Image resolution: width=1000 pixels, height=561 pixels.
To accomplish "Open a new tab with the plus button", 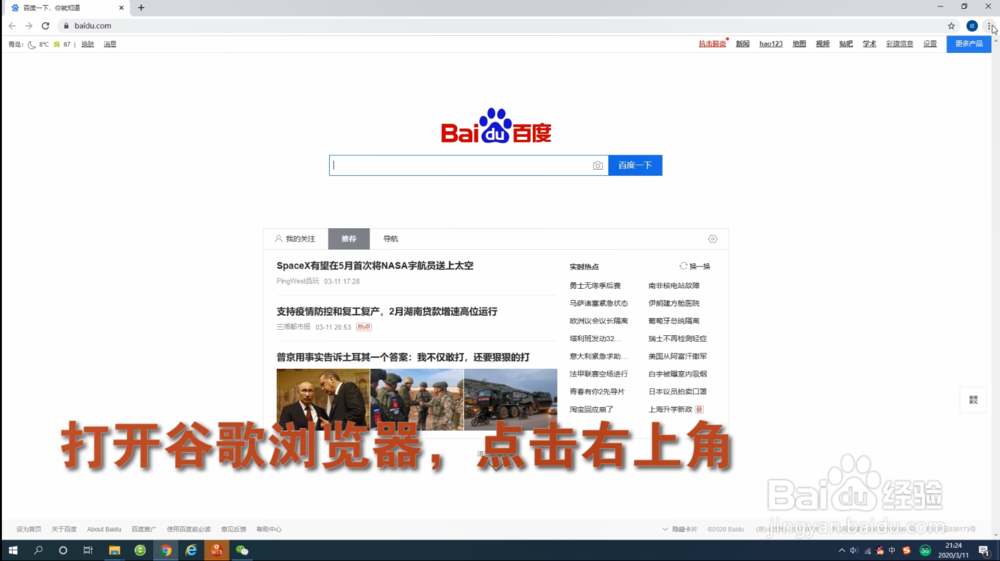I will 141,8.
